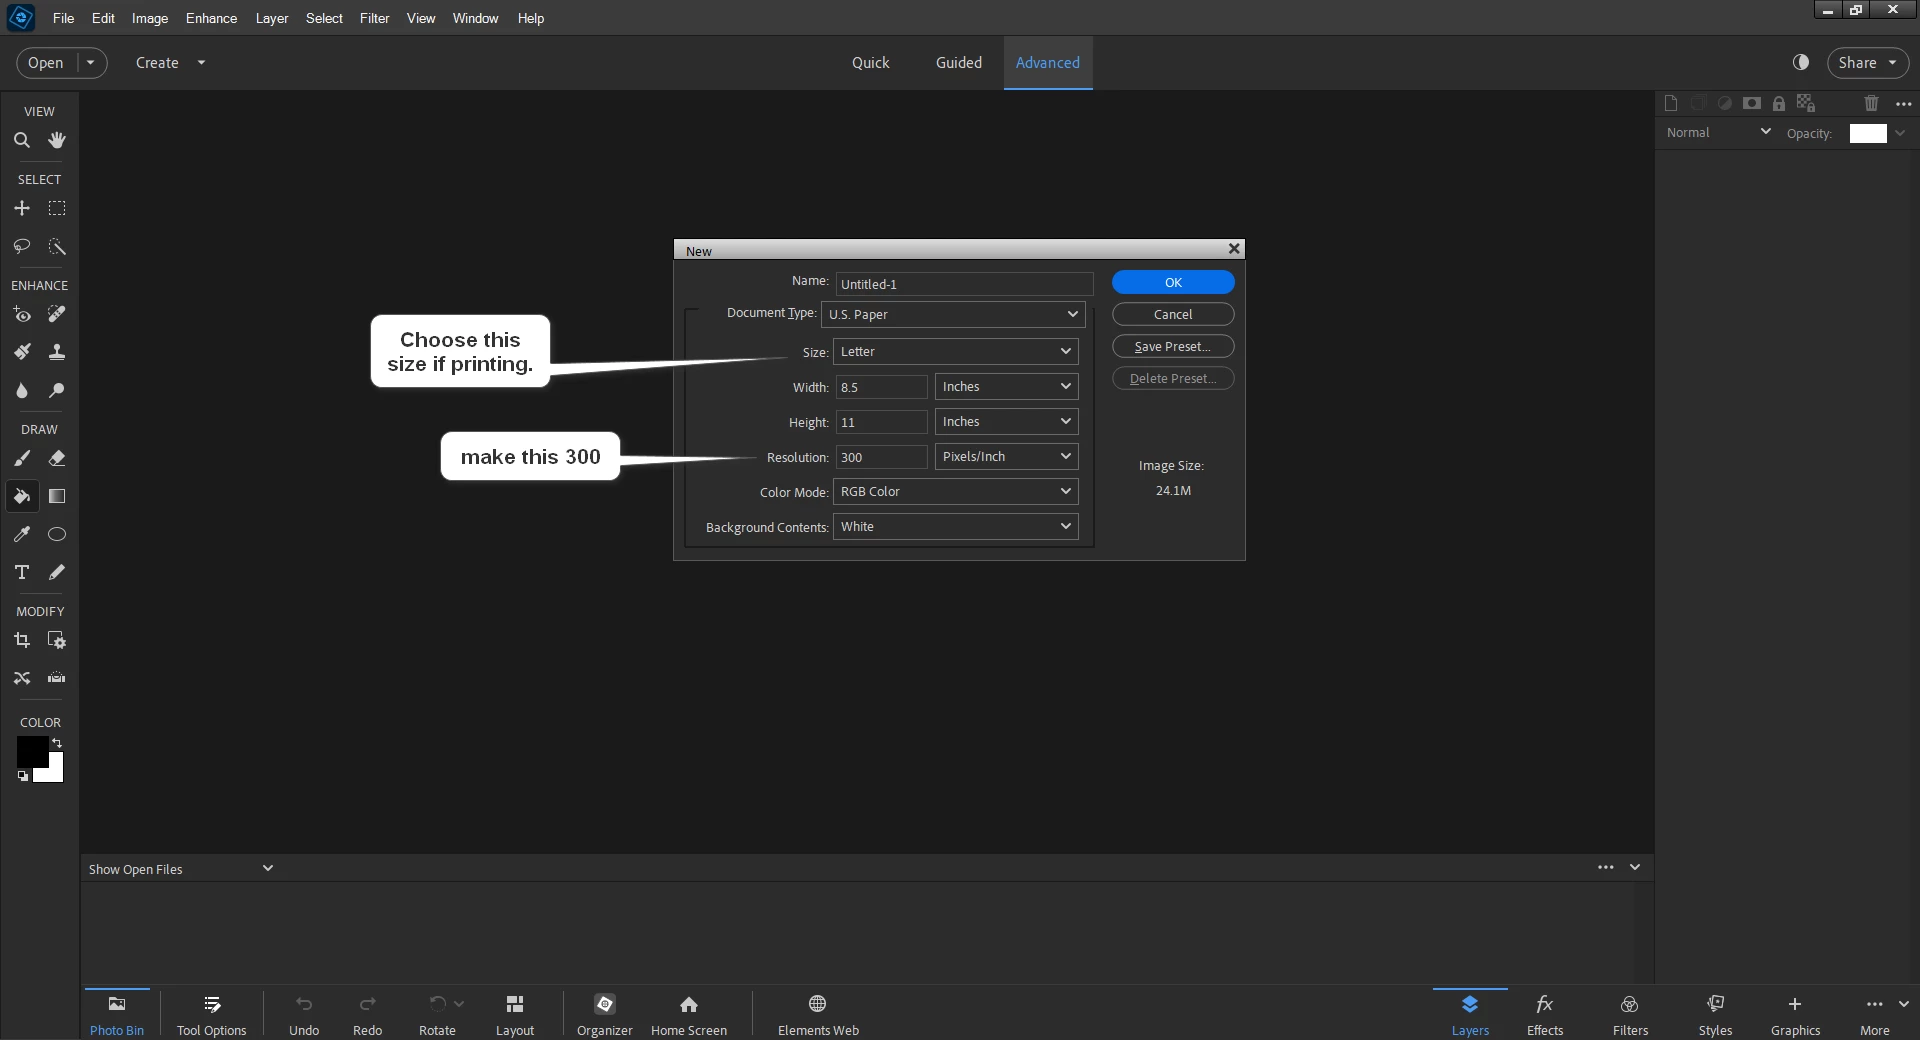This screenshot has height=1040, width=1920.
Task: Switch to the Advanced tab
Action: (1047, 62)
